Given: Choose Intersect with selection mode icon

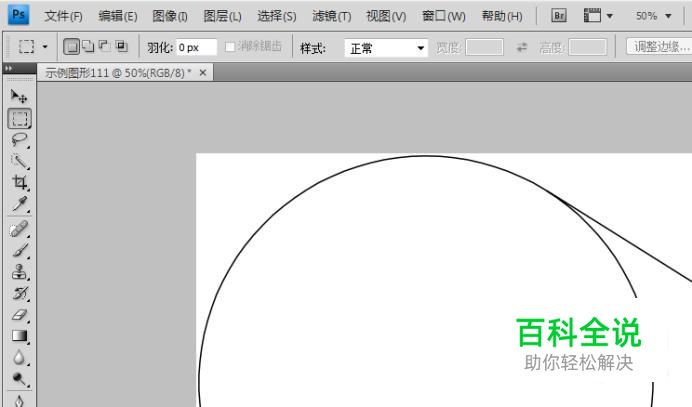Looking at the screenshot, I should [121, 46].
